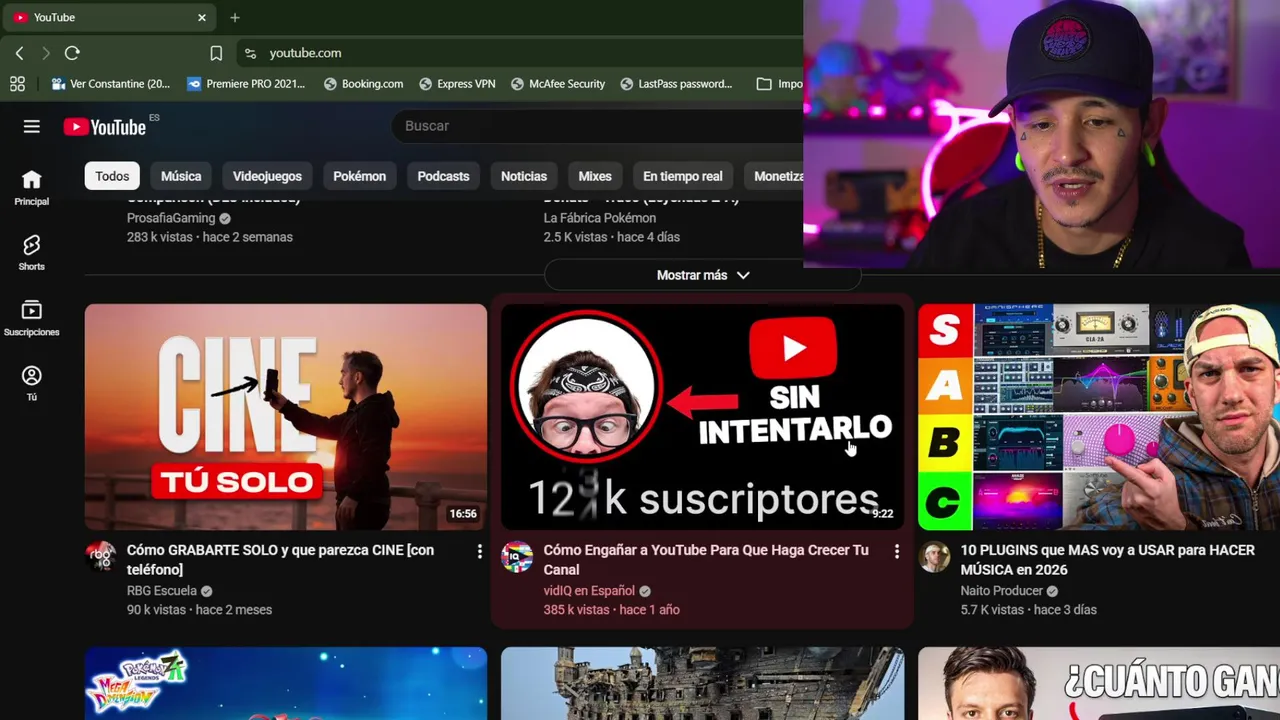Open new browser tab with plus
1280x720 pixels.
235,17
